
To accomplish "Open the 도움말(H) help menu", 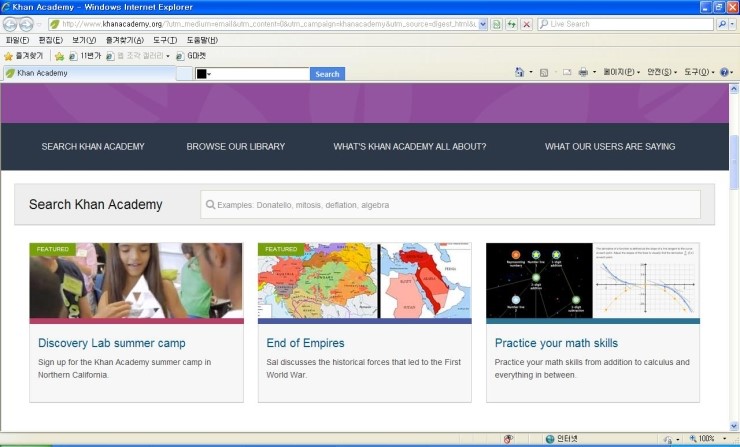I will pyautogui.click(x=202, y=40).
